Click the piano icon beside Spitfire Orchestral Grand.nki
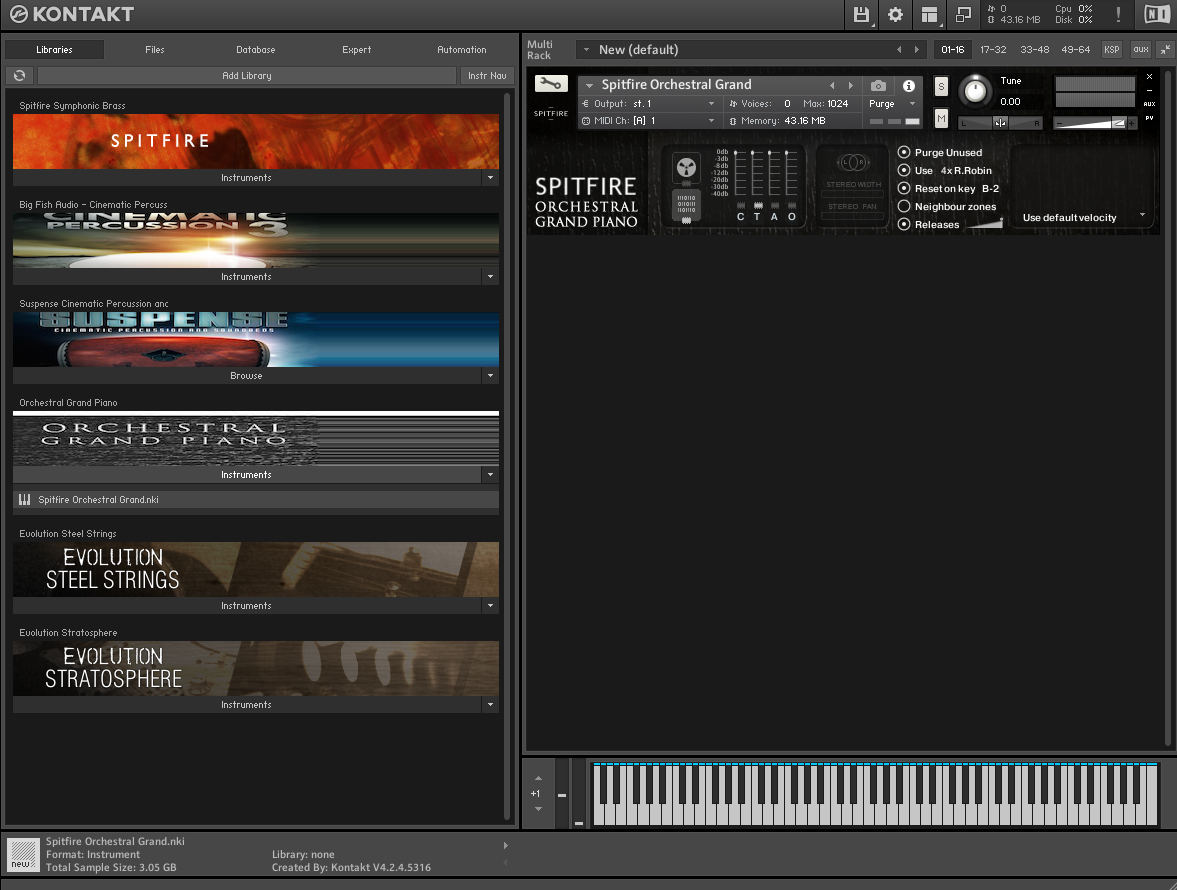 25,500
